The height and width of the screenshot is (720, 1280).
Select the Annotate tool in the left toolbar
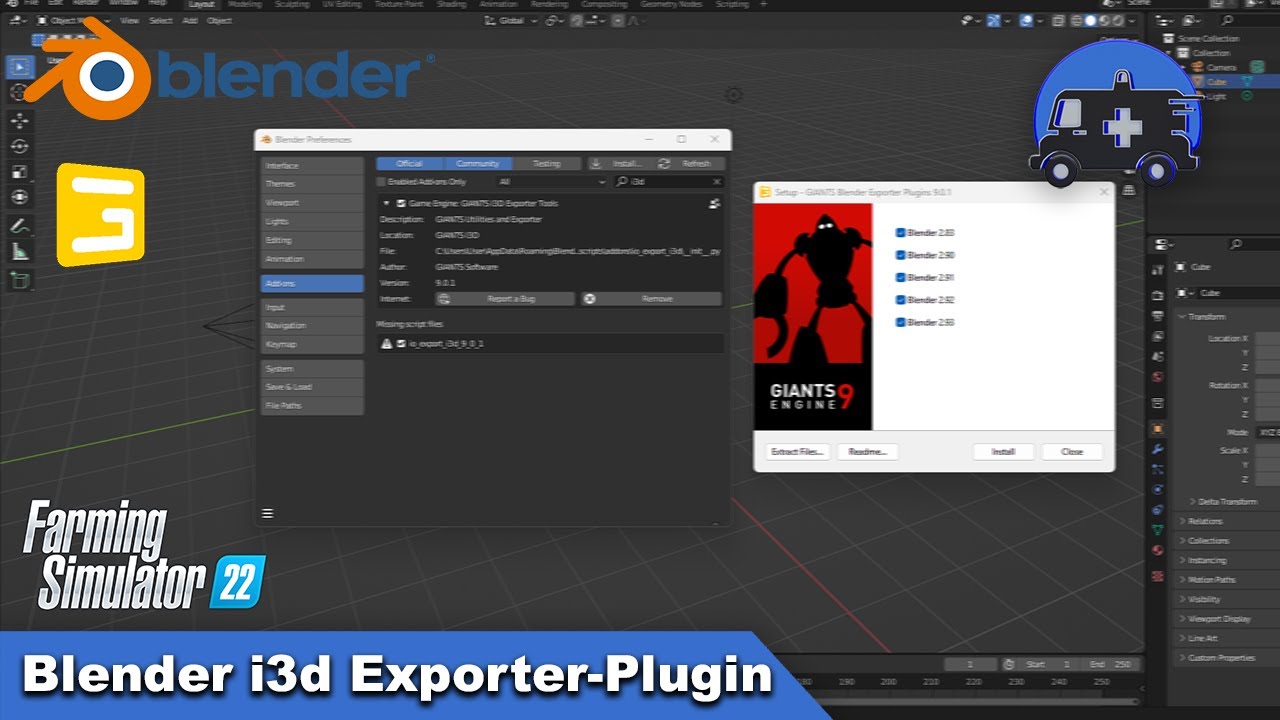pyautogui.click(x=20, y=226)
